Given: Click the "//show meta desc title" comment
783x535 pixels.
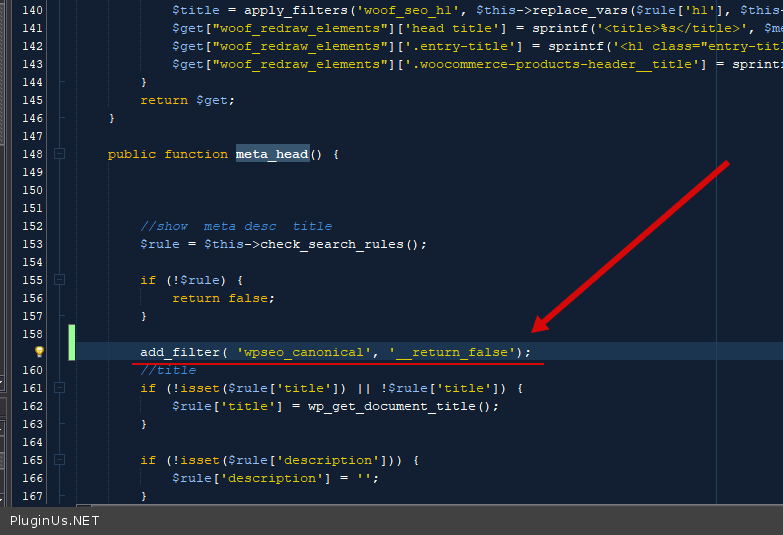Looking at the screenshot, I should coord(236,226).
